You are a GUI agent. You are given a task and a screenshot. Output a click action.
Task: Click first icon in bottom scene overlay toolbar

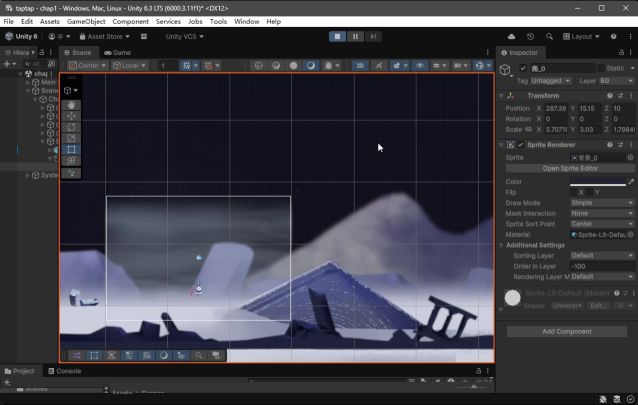tap(76, 356)
